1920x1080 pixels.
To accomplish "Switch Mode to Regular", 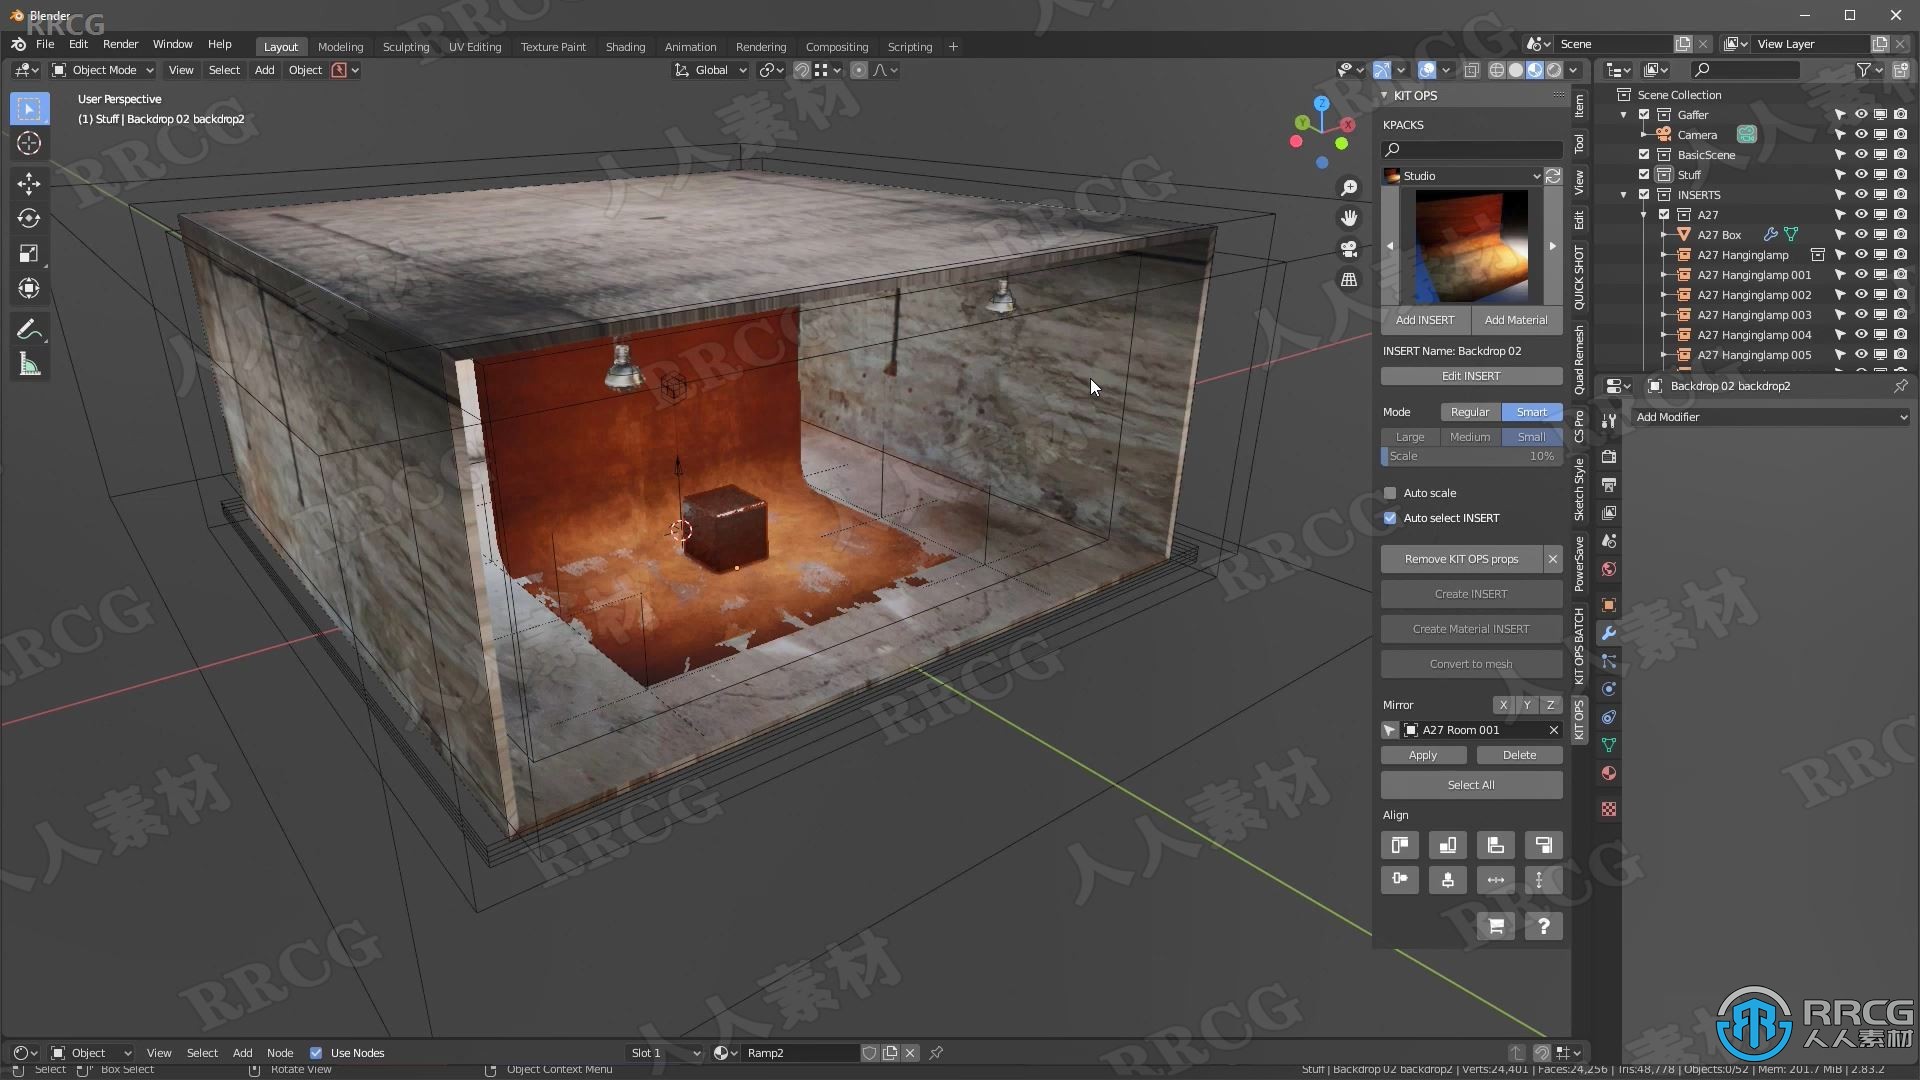I will tap(1470, 412).
